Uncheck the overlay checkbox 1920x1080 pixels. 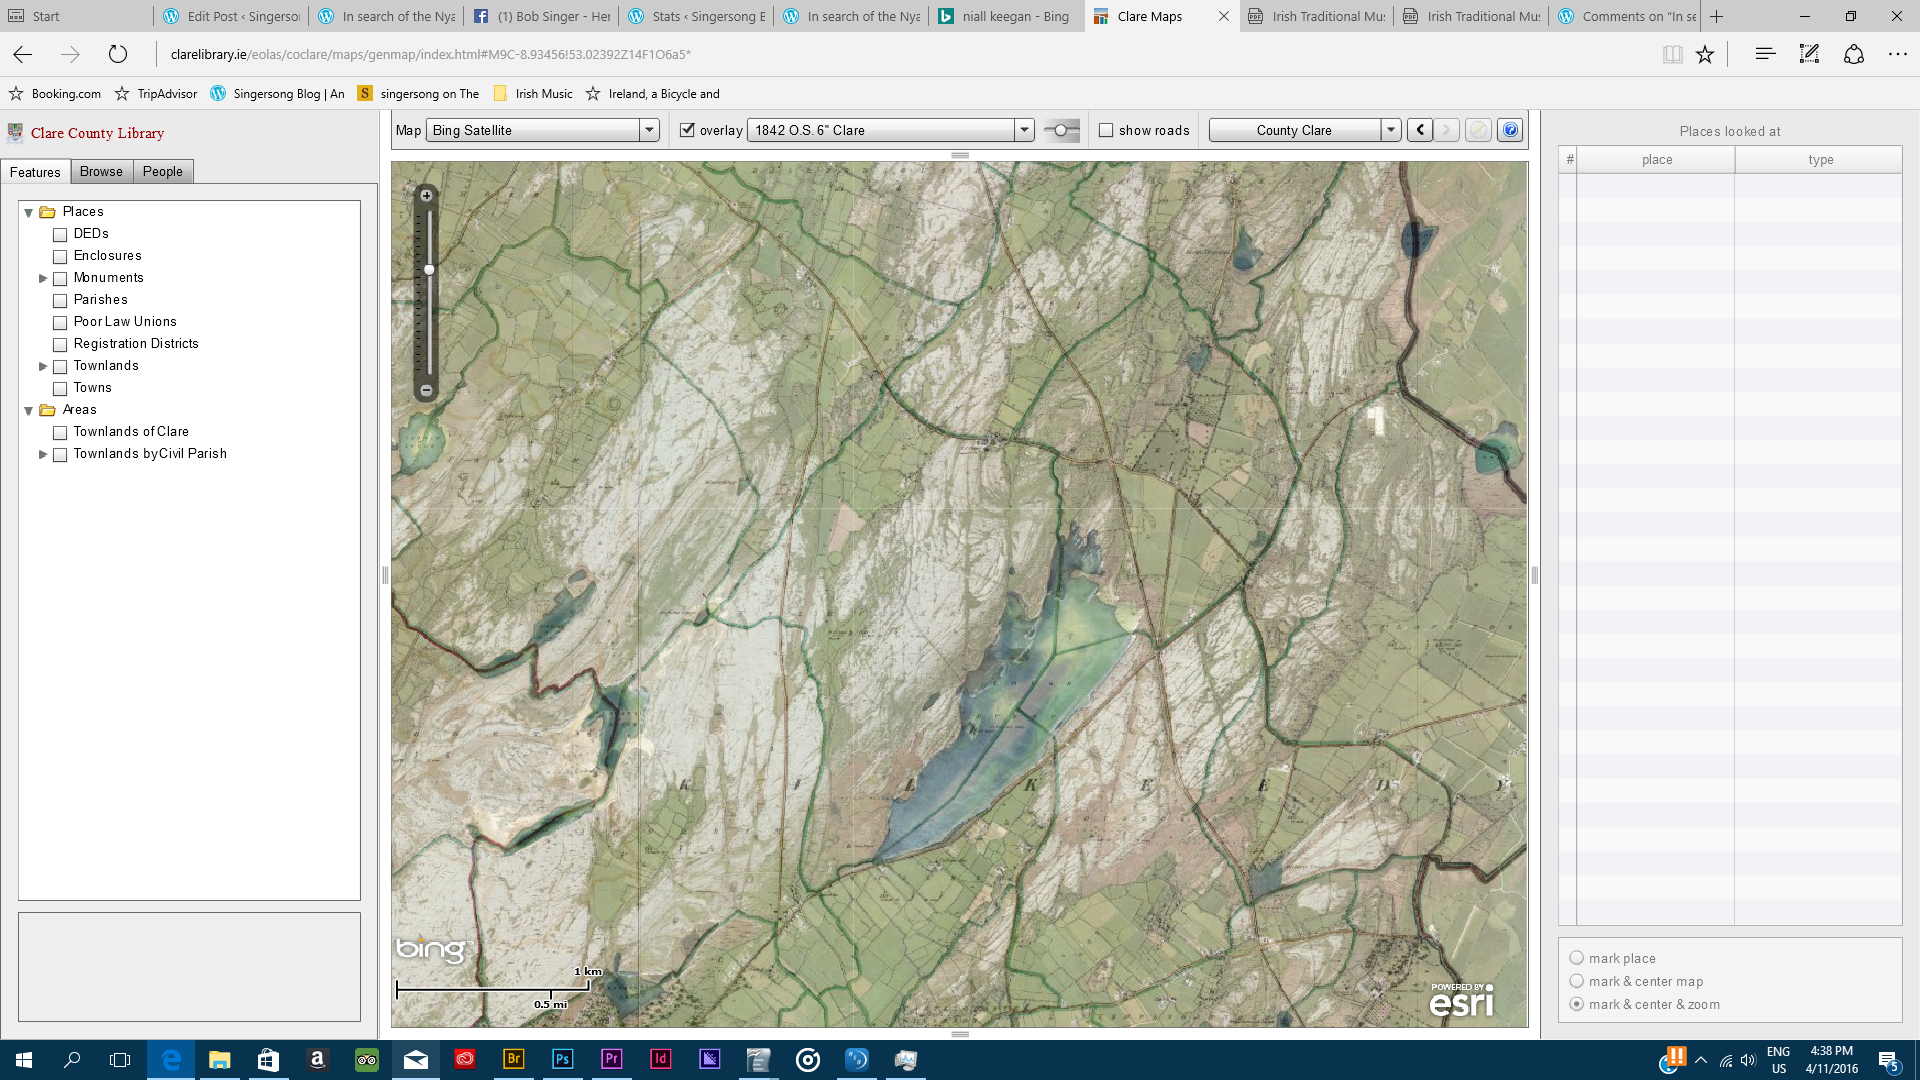point(687,130)
